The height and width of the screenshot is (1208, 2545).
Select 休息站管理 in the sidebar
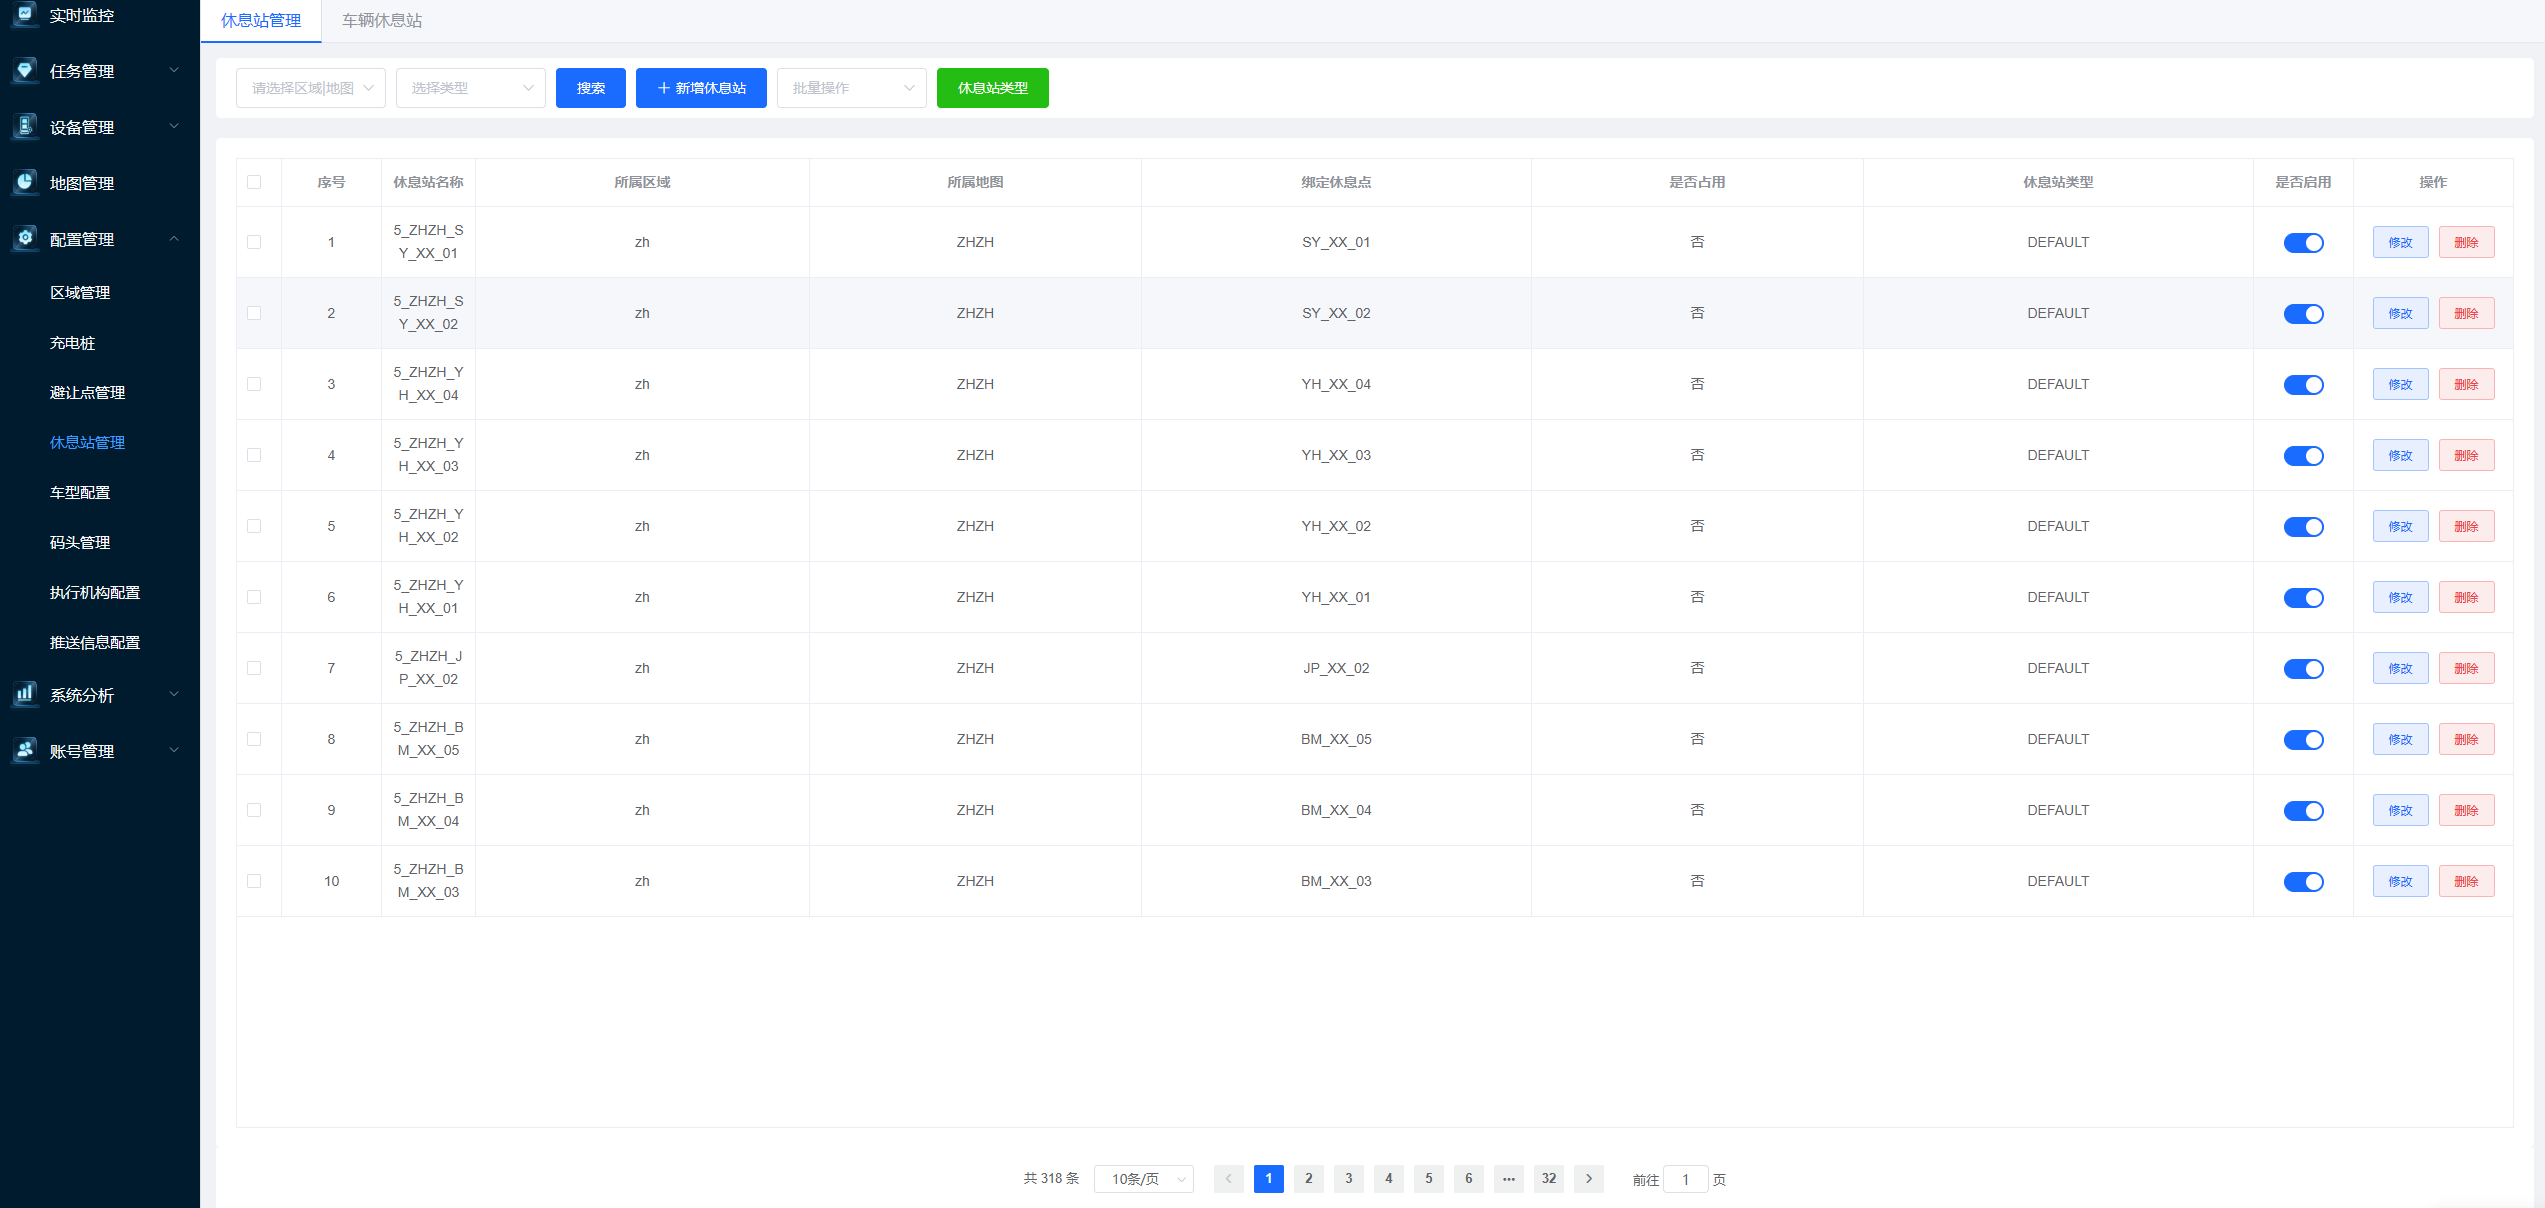[87, 443]
